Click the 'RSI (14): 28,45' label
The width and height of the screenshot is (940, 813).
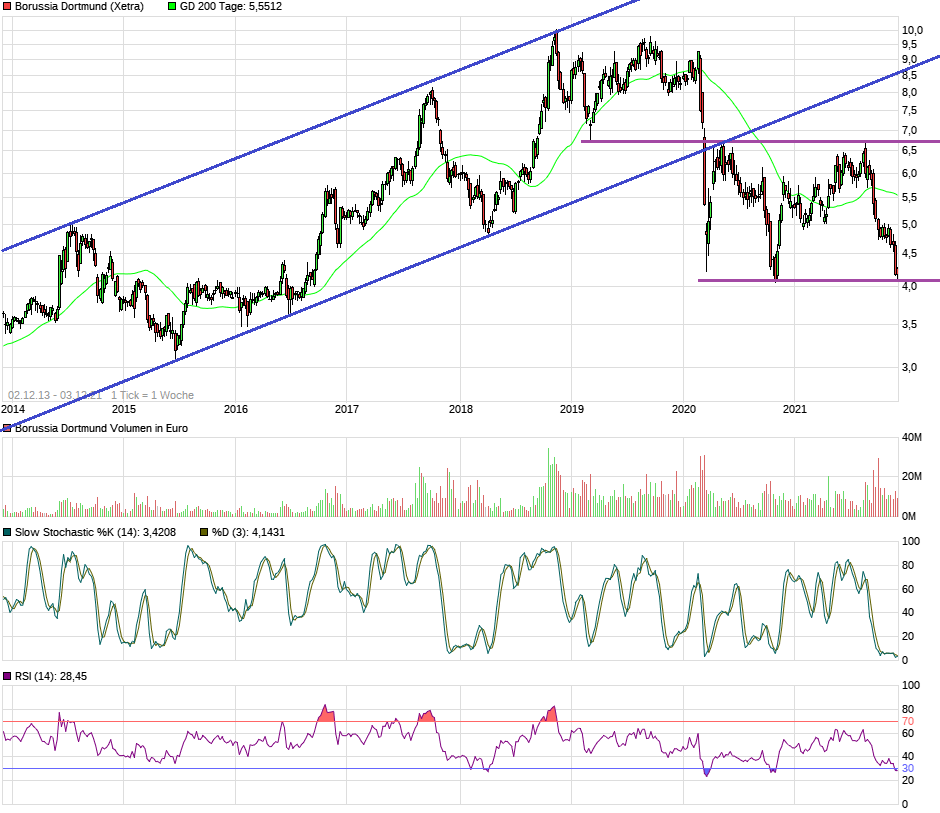click(51, 676)
